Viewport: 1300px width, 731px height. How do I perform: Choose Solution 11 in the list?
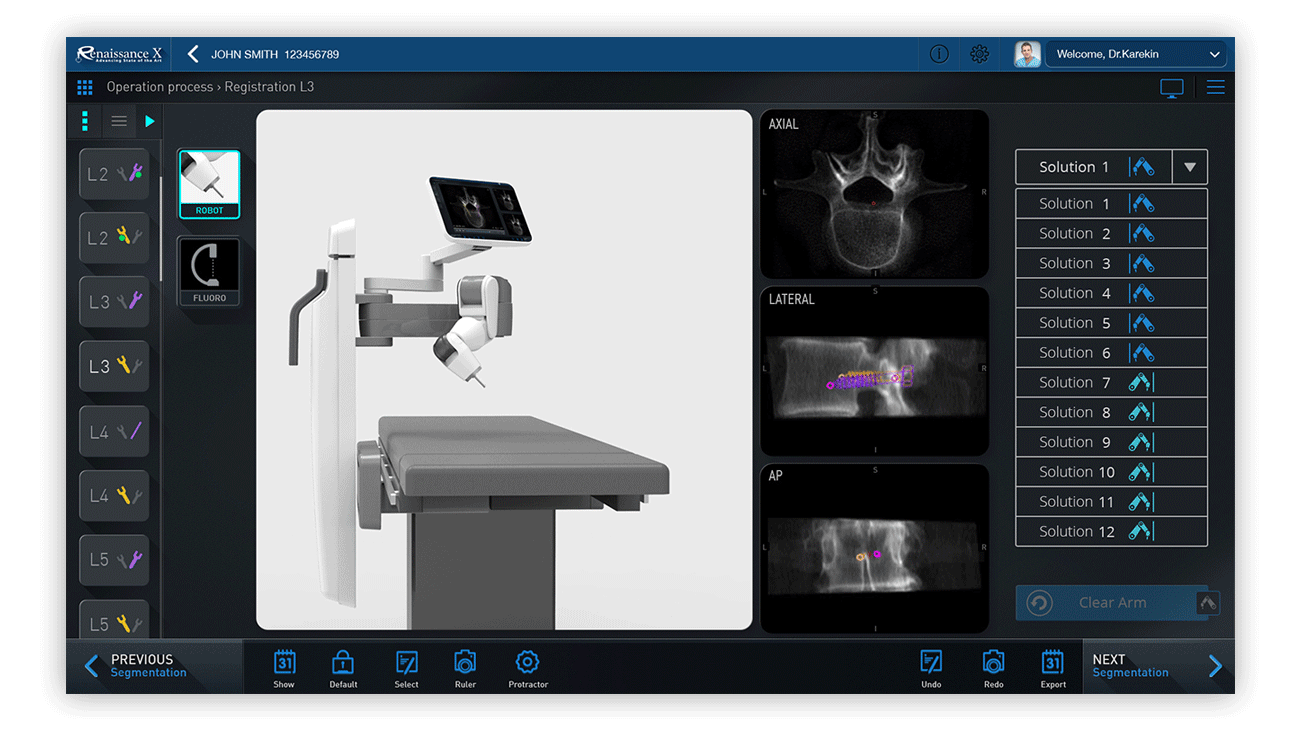pyautogui.click(x=1111, y=501)
